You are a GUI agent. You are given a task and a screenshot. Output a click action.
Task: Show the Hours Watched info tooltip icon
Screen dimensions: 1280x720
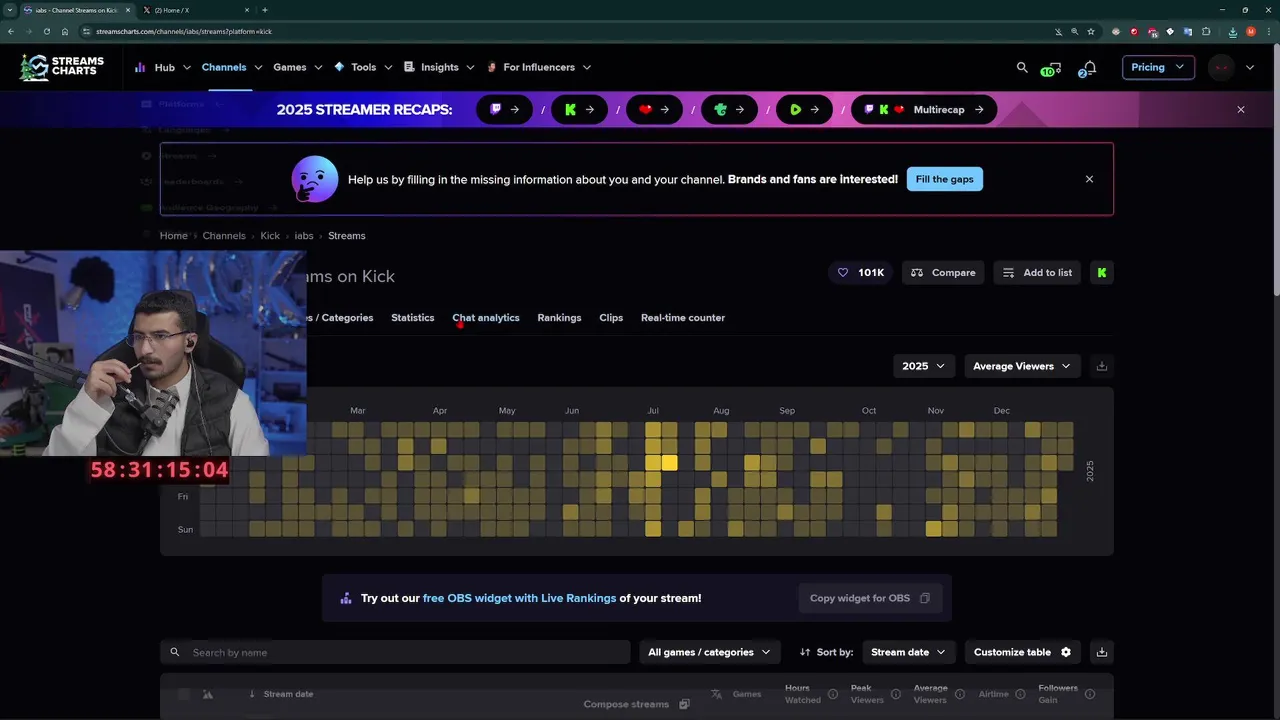point(833,694)
